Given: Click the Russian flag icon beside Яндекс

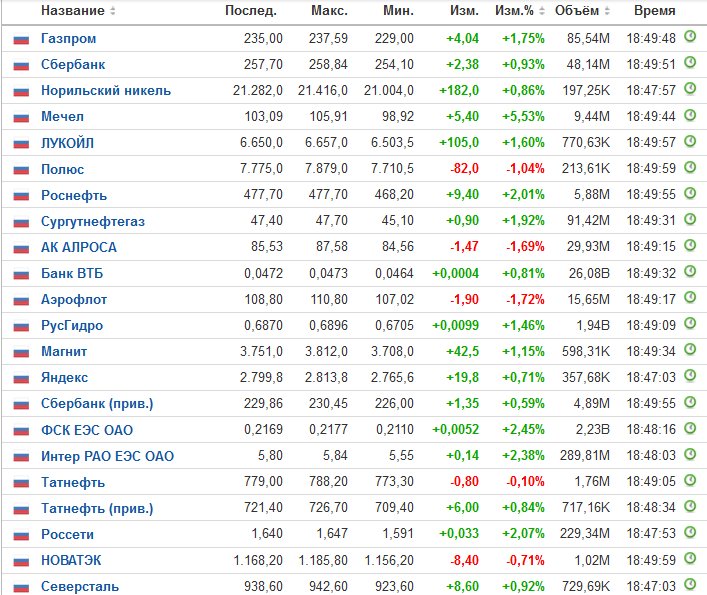Looking at the screenshot, I should coord(21,379).
